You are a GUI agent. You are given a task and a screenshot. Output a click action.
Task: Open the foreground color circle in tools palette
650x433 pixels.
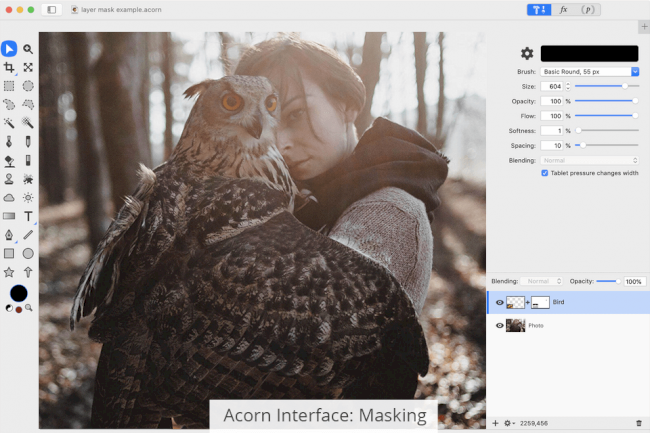(x=19, y=293)
